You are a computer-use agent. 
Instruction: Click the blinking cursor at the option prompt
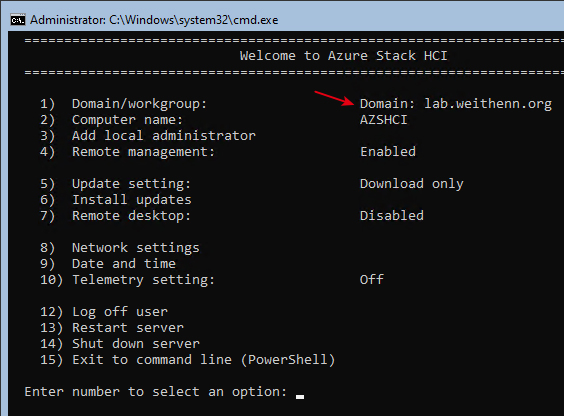pyautogui.click(x=300, y=397)
